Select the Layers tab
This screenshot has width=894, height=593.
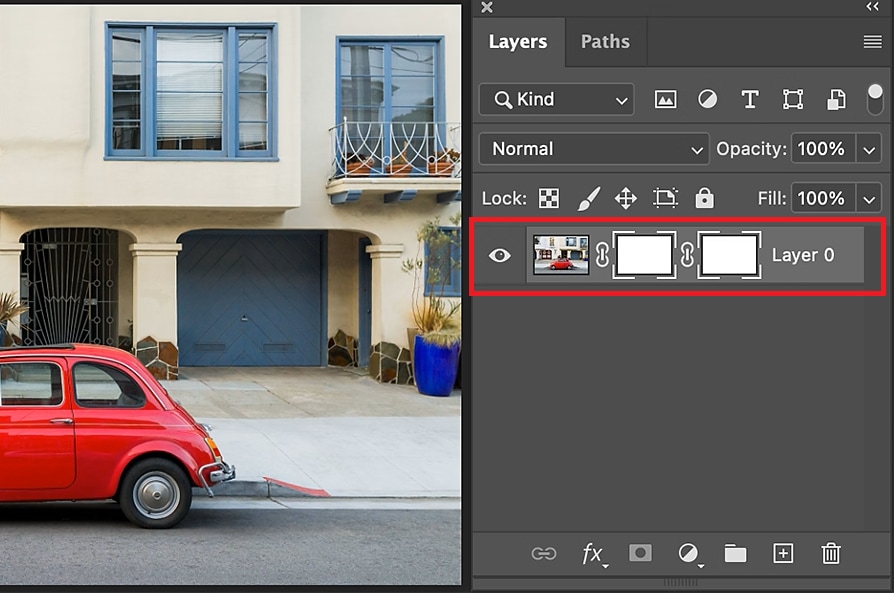click(x=518, y=42)
